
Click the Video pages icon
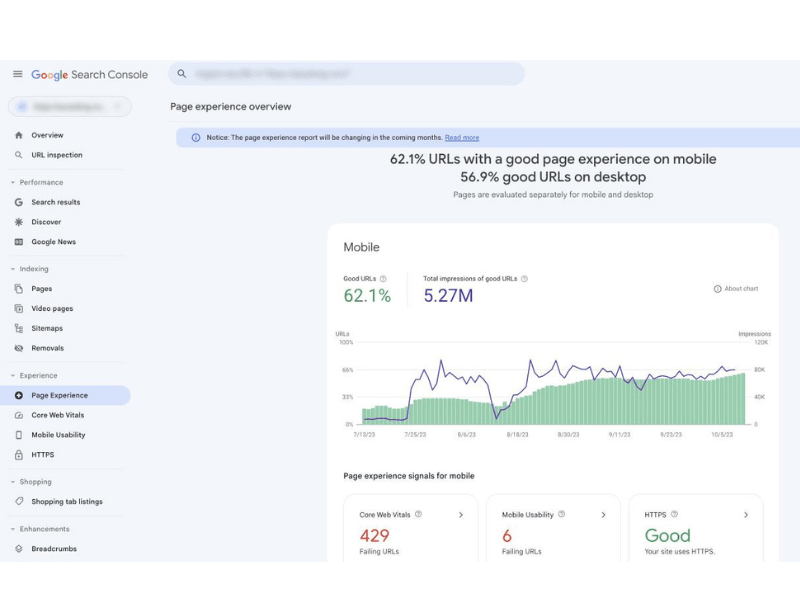point(19,309)
